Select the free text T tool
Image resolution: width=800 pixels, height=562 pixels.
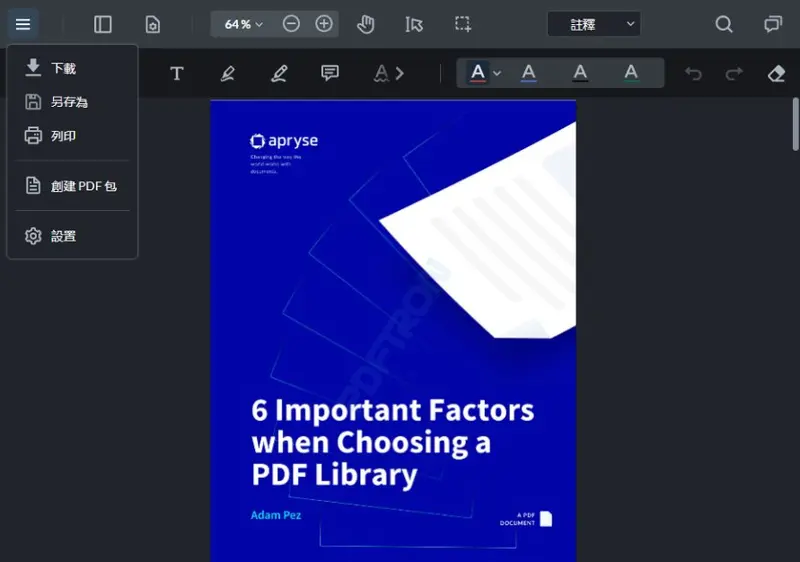click(x=177, y=73)
